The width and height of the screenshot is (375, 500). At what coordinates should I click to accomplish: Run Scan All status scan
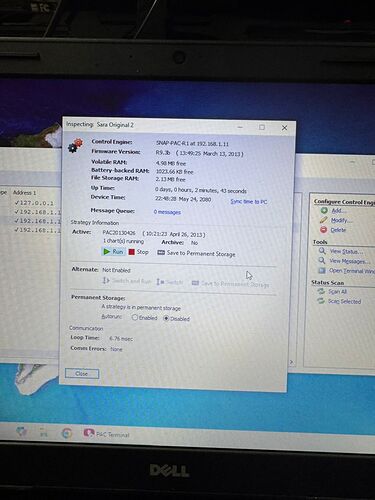(332, 291)
